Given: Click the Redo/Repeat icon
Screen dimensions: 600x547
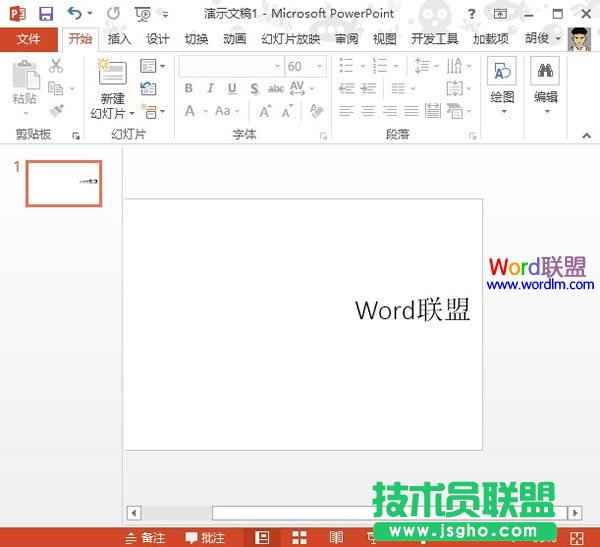Looking at the screenshot, I should (113, 14).
